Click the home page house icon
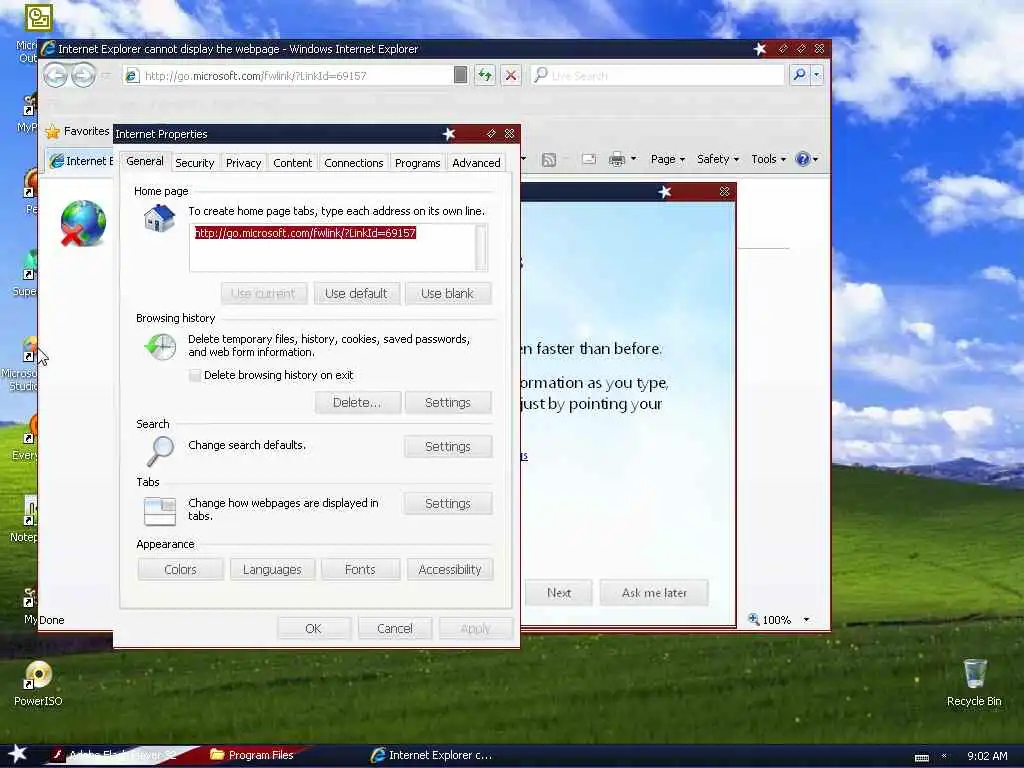Viewport: 1024px width, 768px height. 160,218
